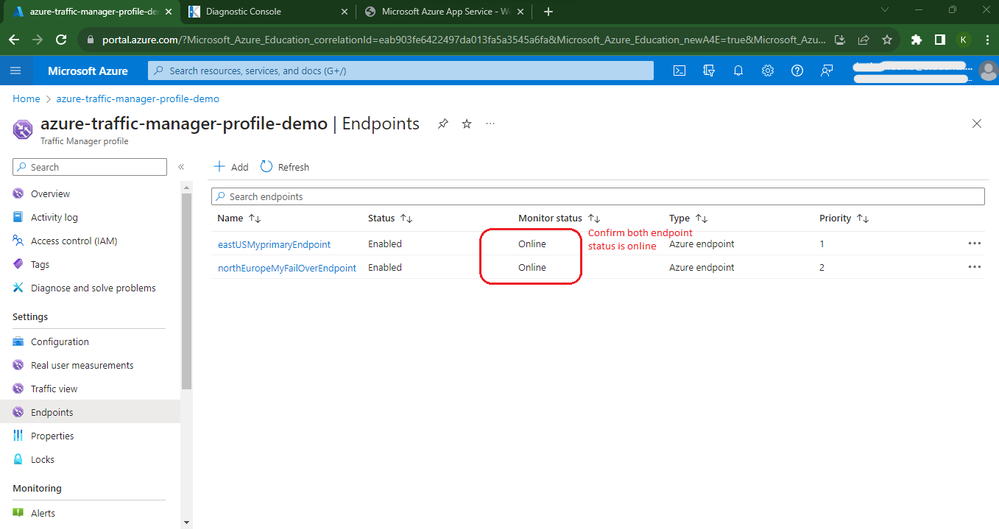Image resolution: width=999 pixels, height=529 pixels.
Task: Open Activity log menu item
Action: click(x=54, y=217)
